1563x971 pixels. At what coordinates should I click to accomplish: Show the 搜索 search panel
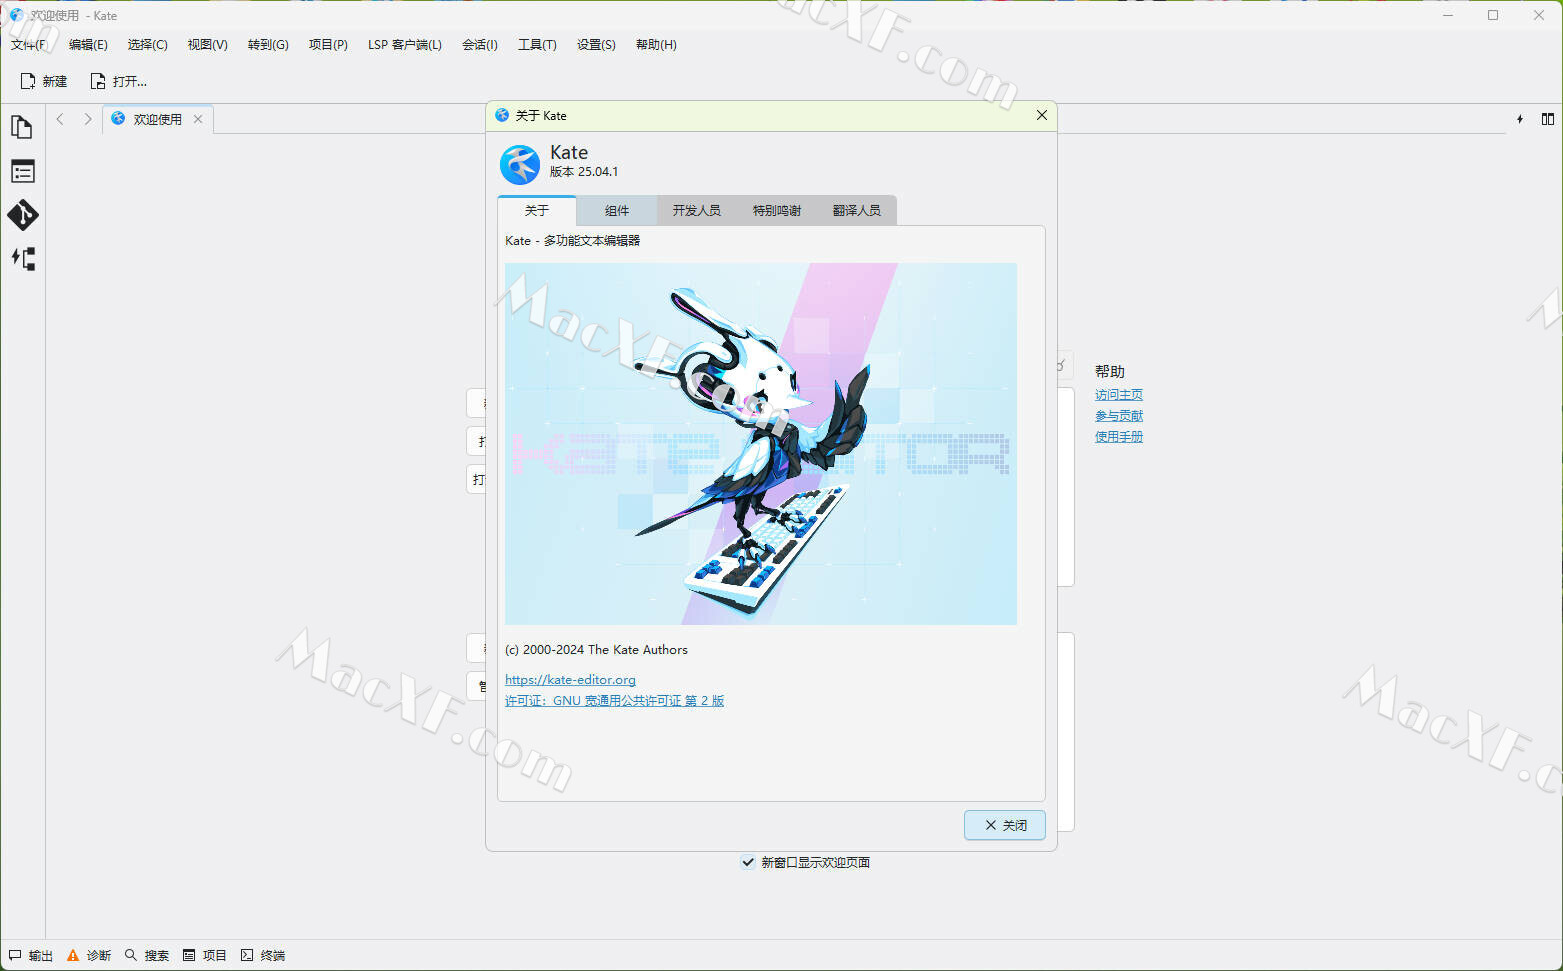coord(147,956)
